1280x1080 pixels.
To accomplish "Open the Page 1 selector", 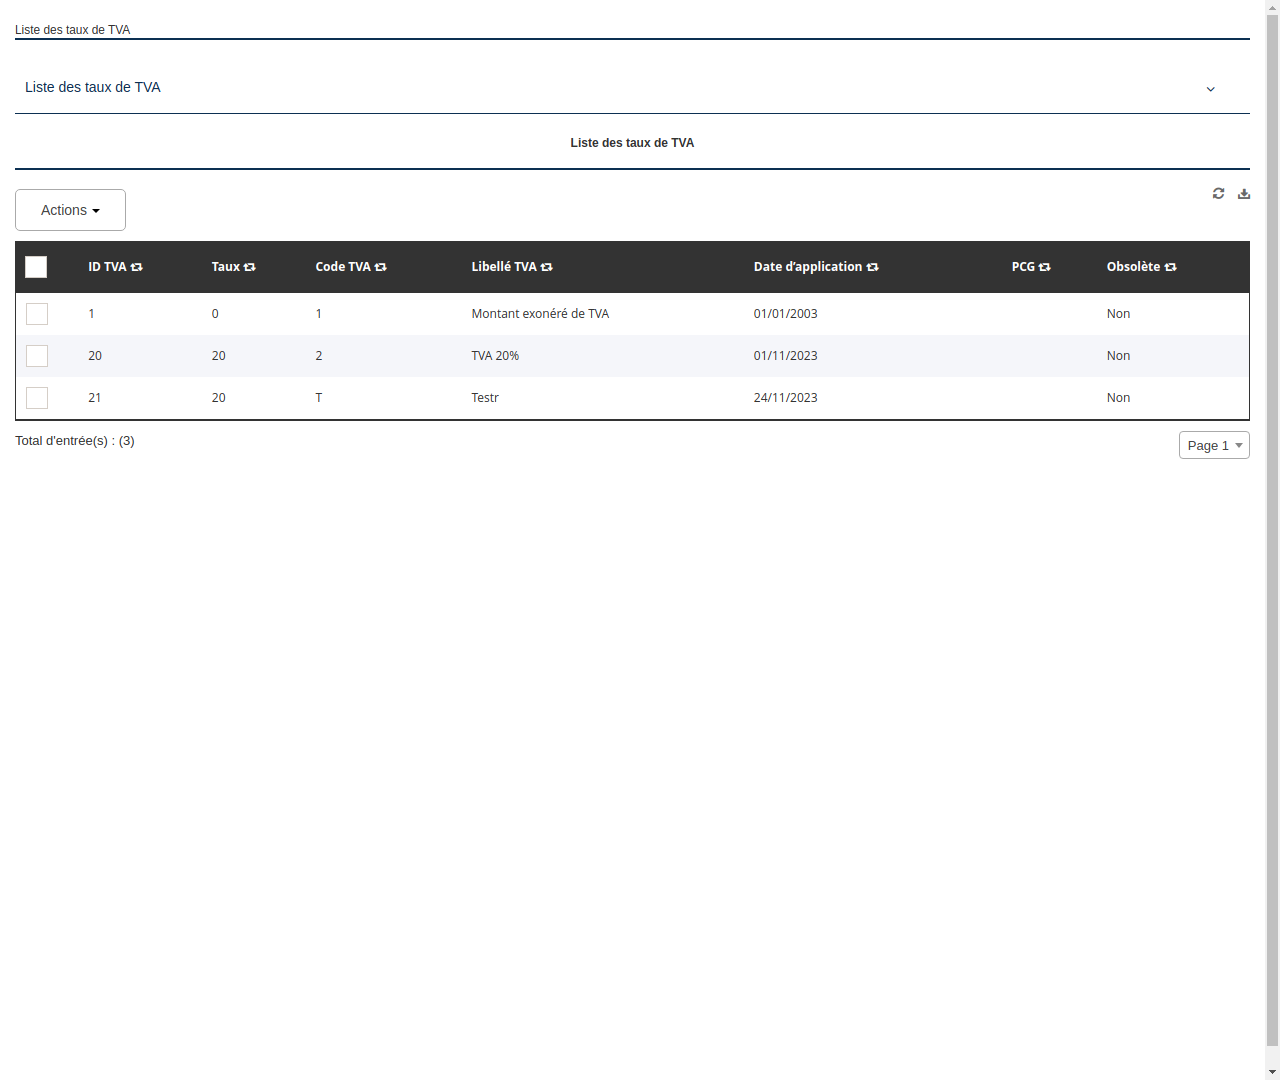I will point(1214,445).
